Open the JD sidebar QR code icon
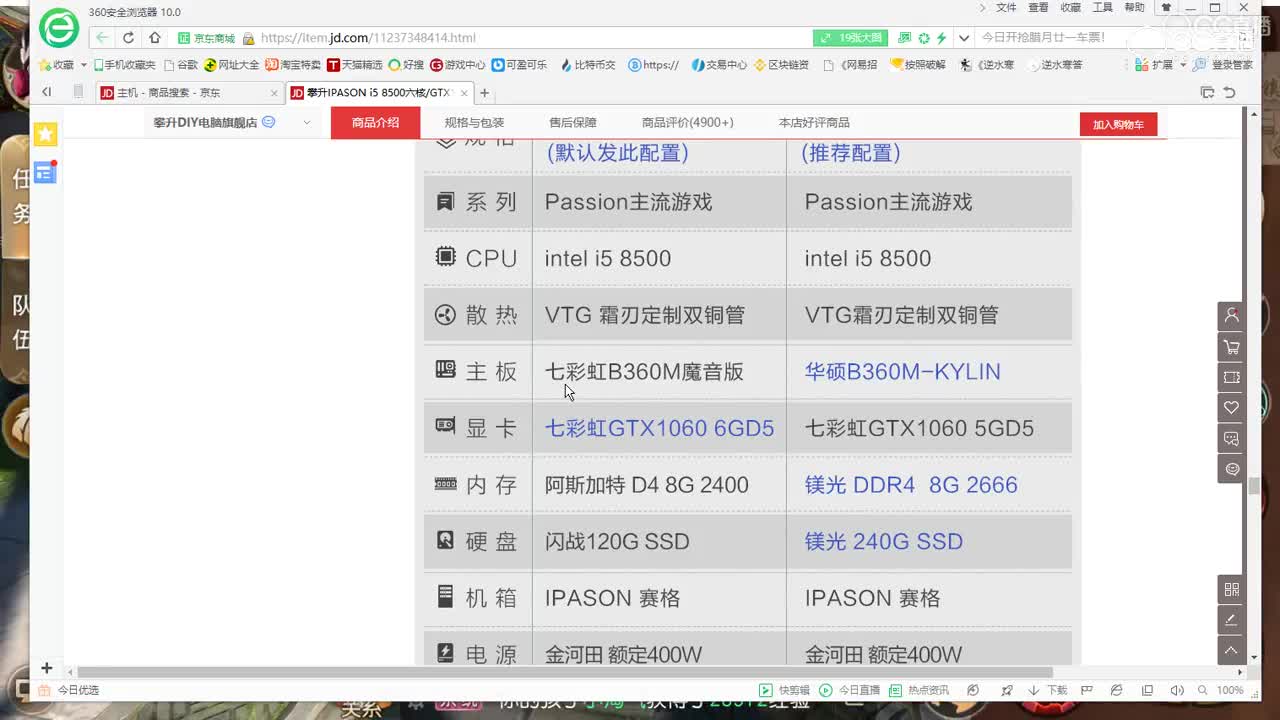 tap(1231, 589)
